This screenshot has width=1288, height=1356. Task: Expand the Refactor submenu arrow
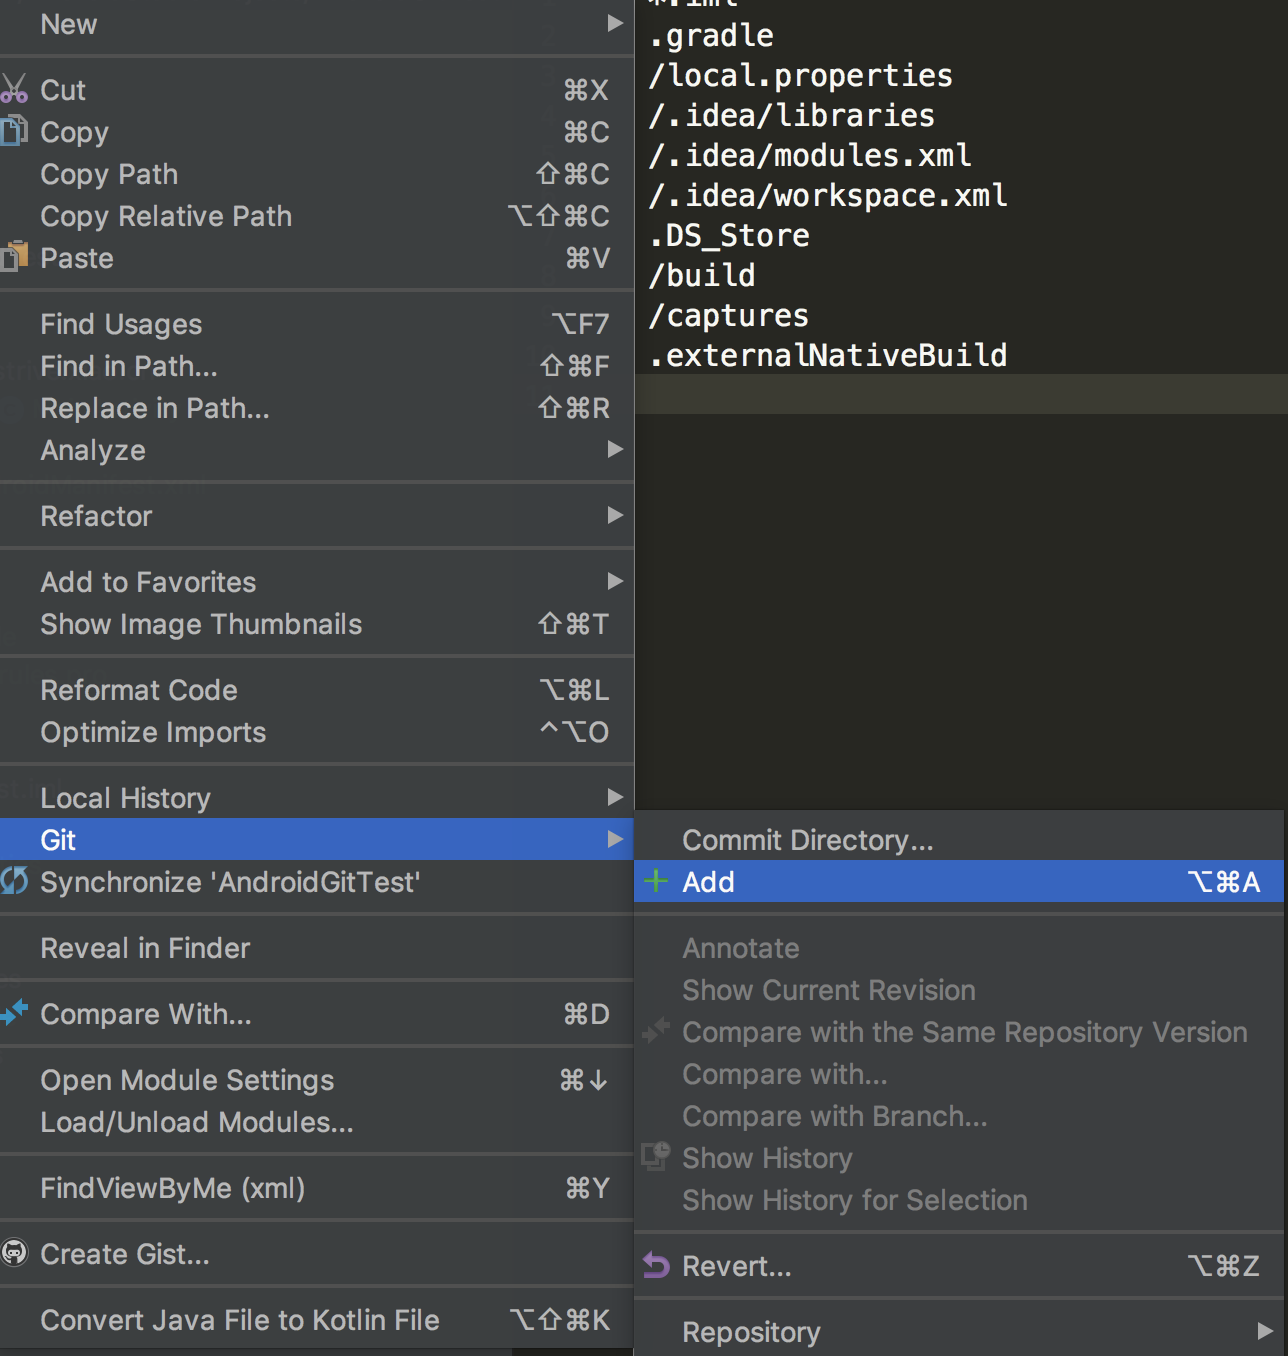coord(615,515)
